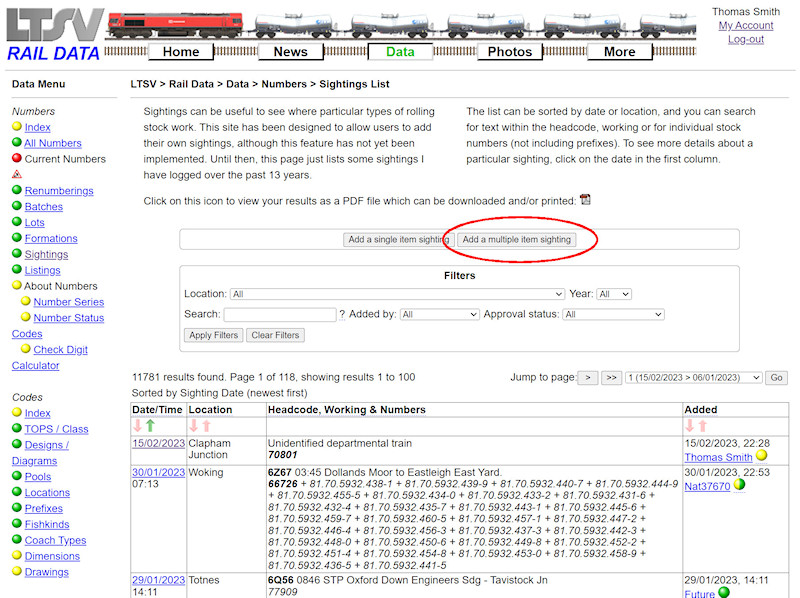Image resolution: width=800 pixels, height=598 pixels.
Task: Click the red bullet beside Current Numbers
Action: click(x=17, y=158)
